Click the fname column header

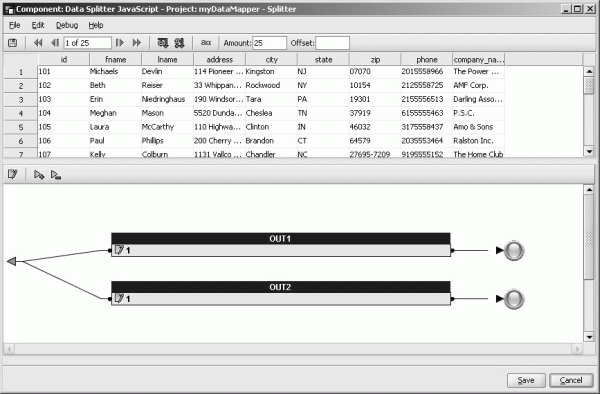click(116, 60)
